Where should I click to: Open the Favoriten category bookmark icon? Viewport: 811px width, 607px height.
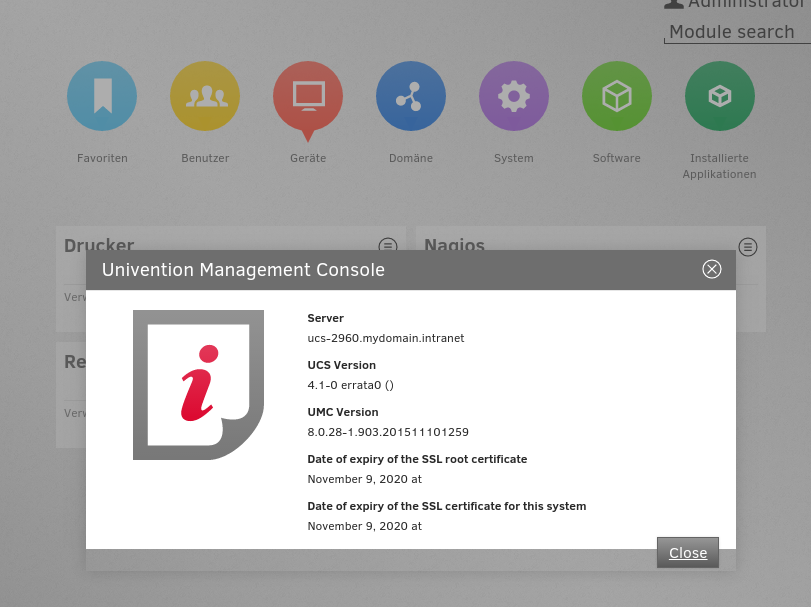(x=102, y=96)
